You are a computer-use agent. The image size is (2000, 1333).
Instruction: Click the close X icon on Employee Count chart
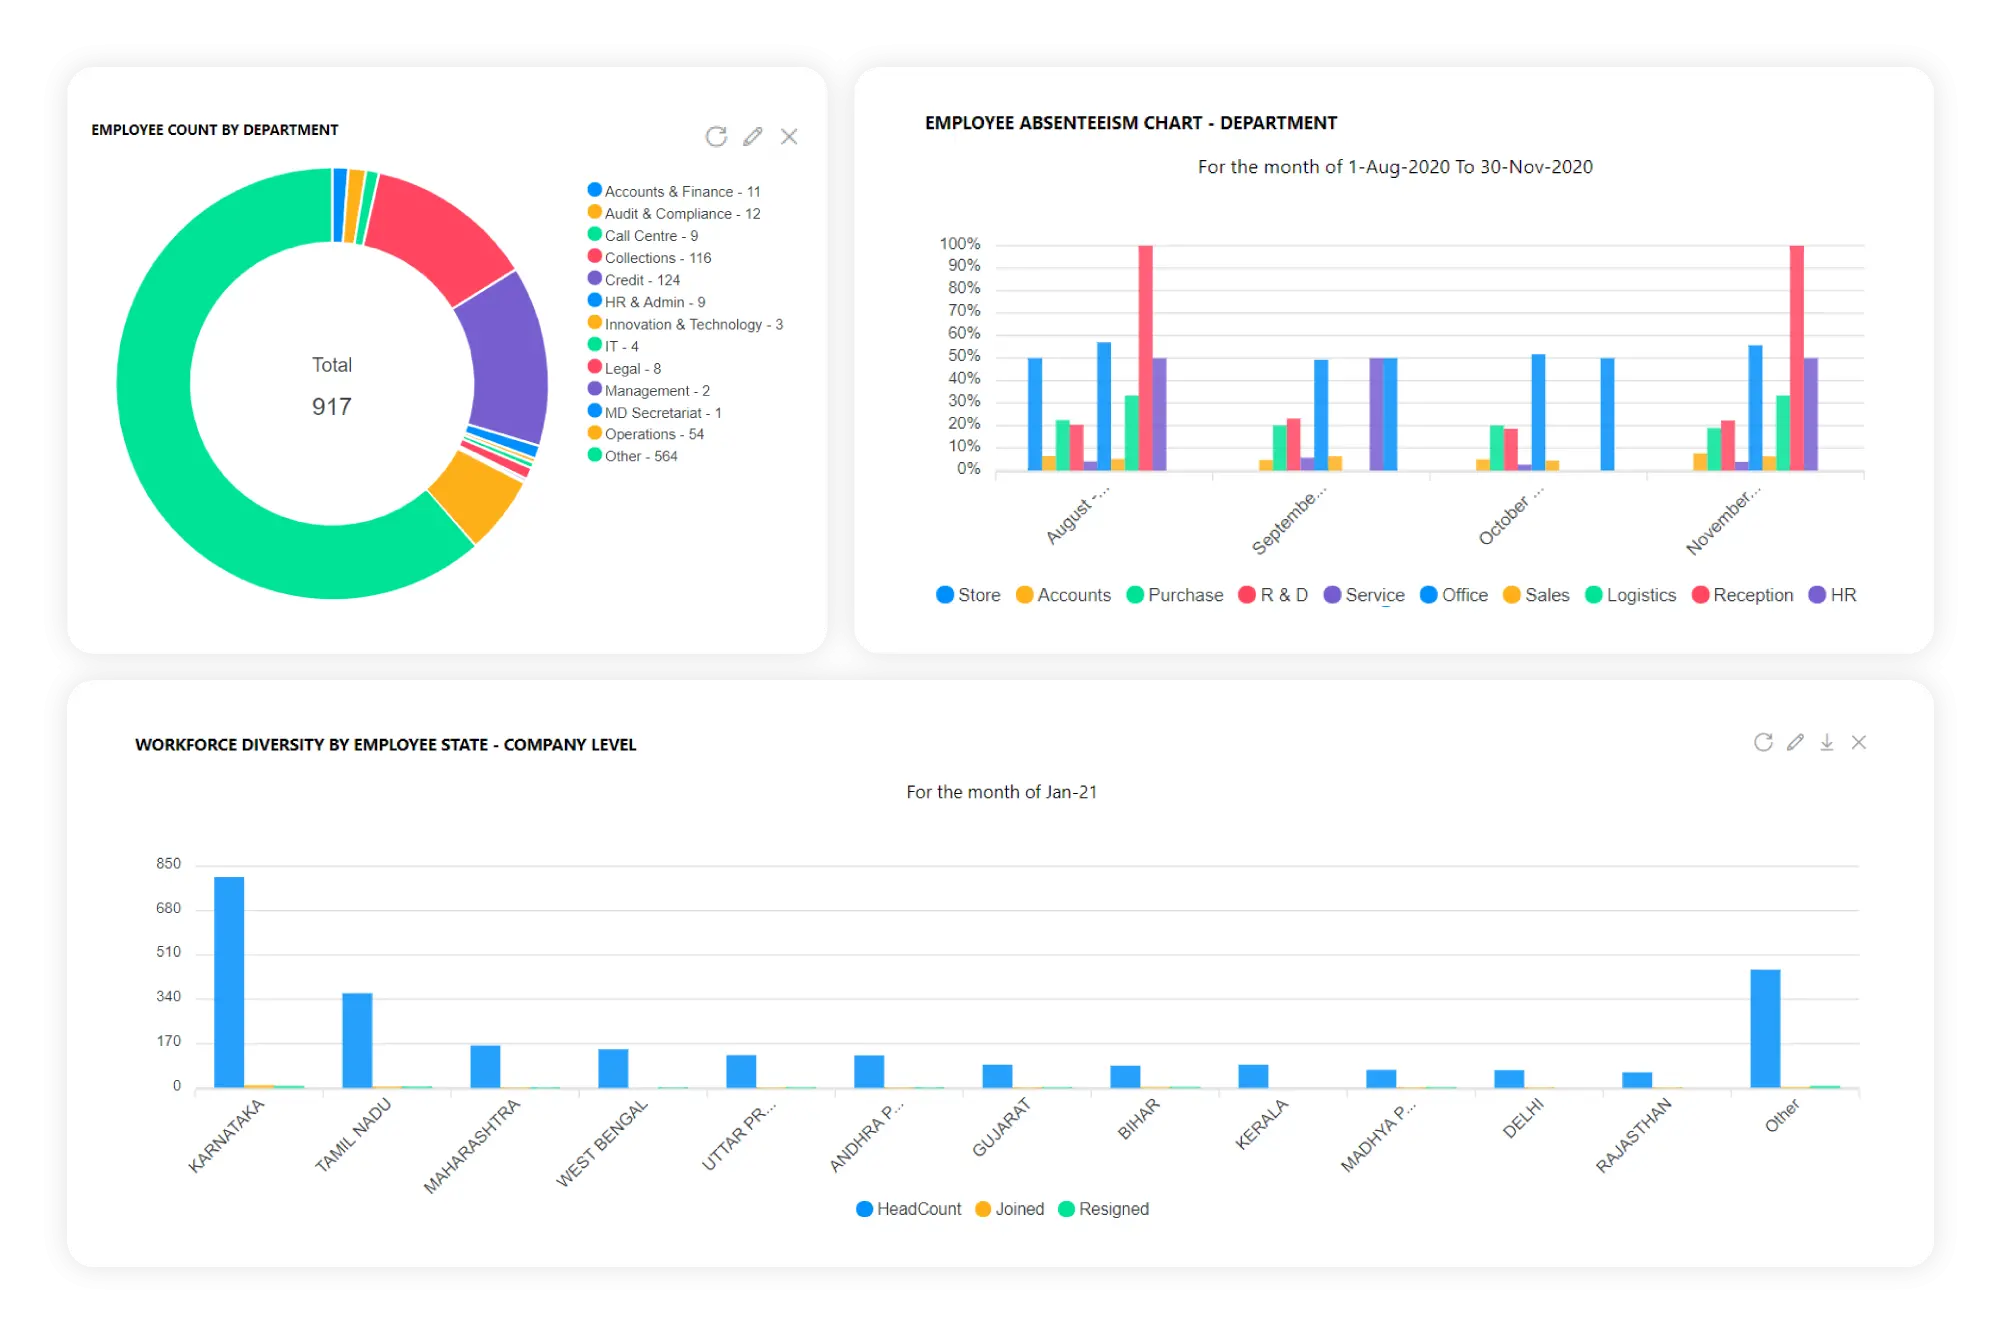804,137
